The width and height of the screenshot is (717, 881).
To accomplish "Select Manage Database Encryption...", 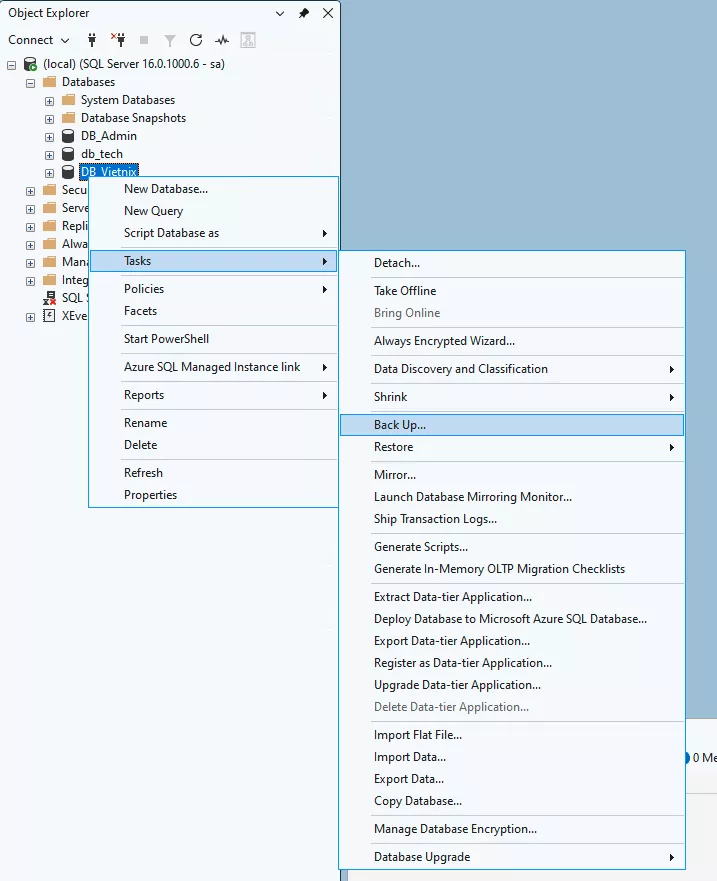I will click(x=512, y=829).
